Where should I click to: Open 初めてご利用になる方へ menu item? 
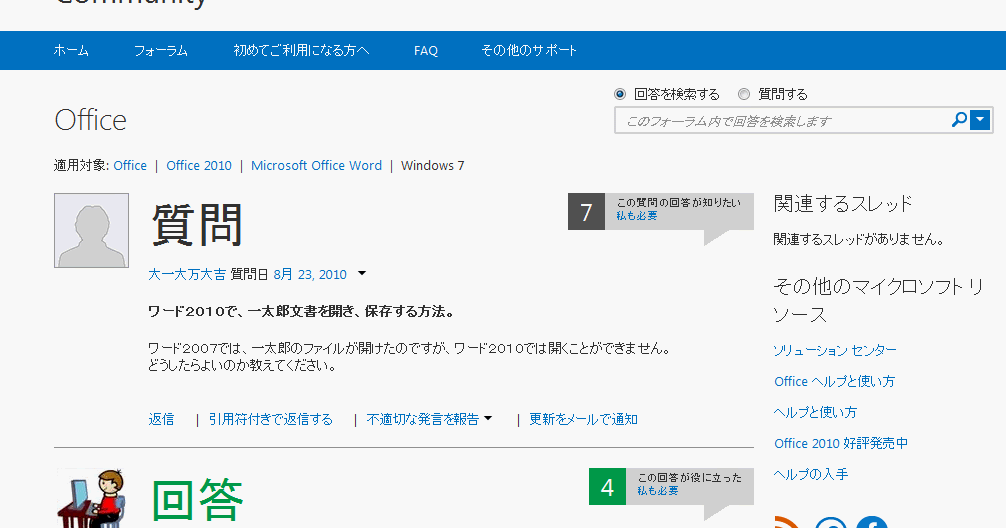click(x=301, y=50)
